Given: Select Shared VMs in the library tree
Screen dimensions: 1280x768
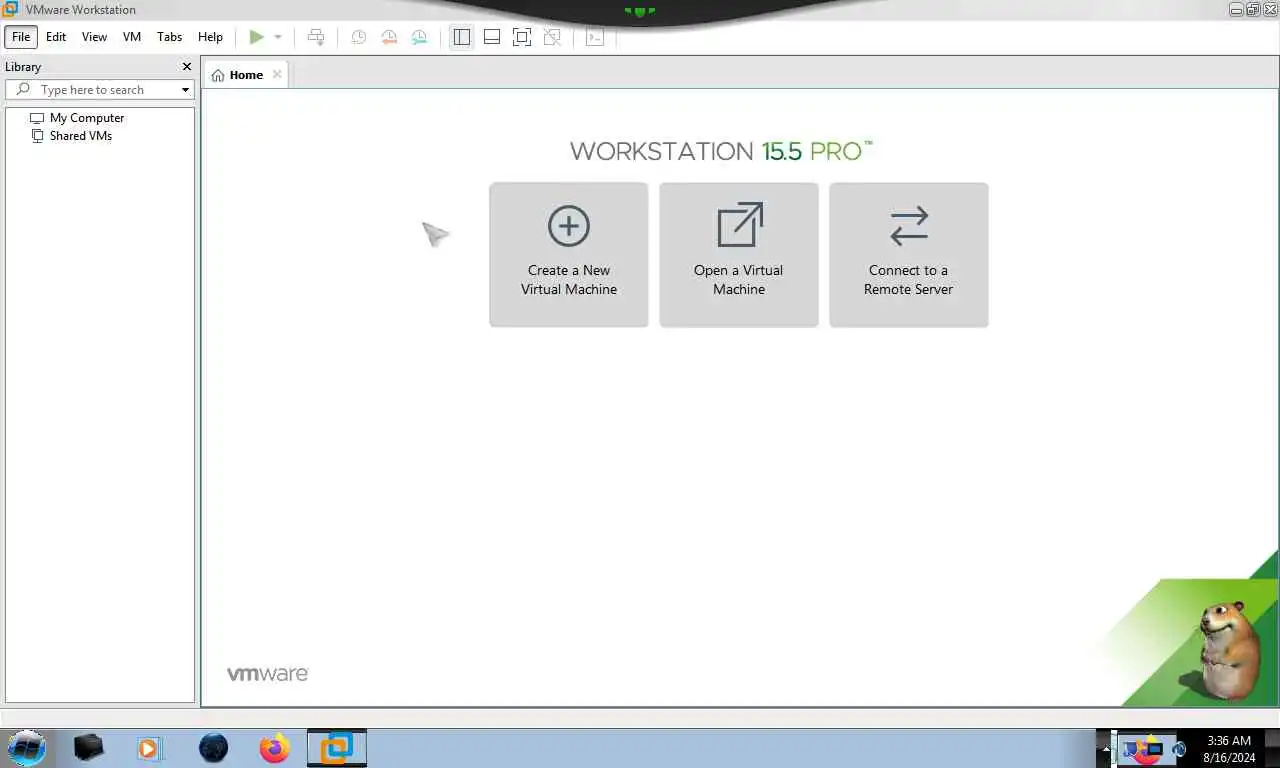Looking at the screenshot, I should 80,136.
